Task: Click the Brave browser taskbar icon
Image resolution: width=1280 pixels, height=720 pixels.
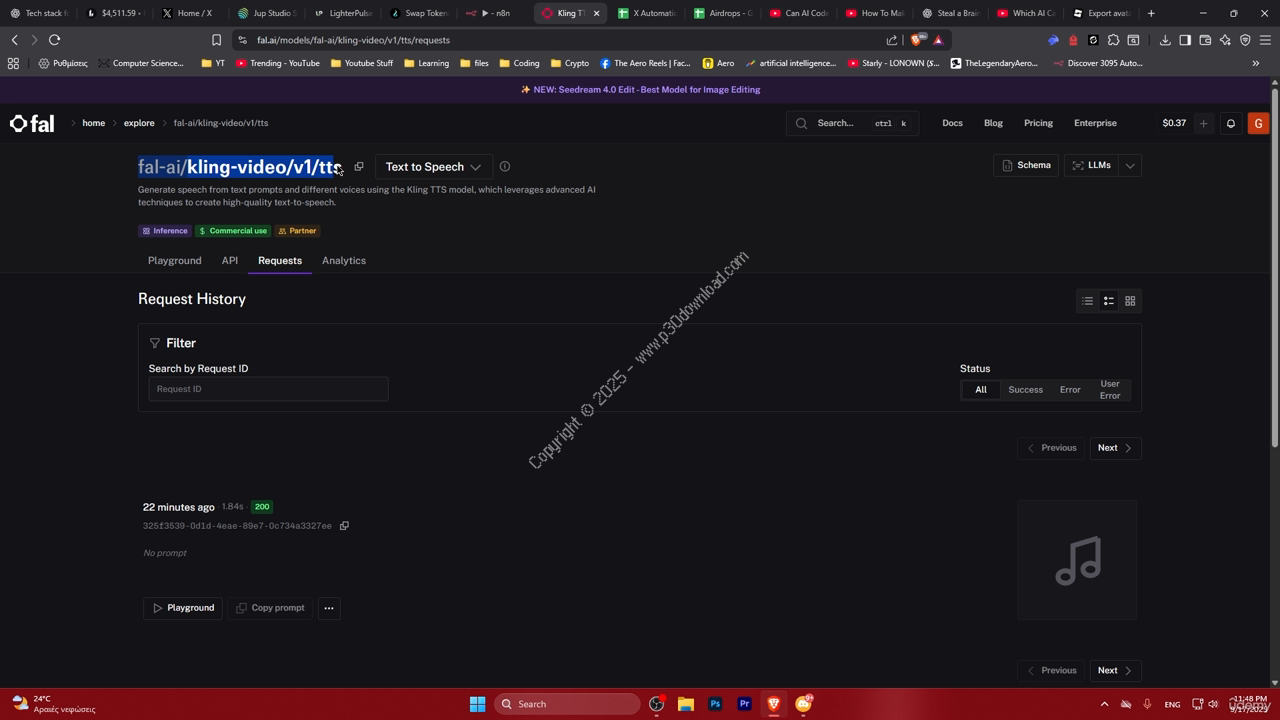Action: tap(773, 704)
